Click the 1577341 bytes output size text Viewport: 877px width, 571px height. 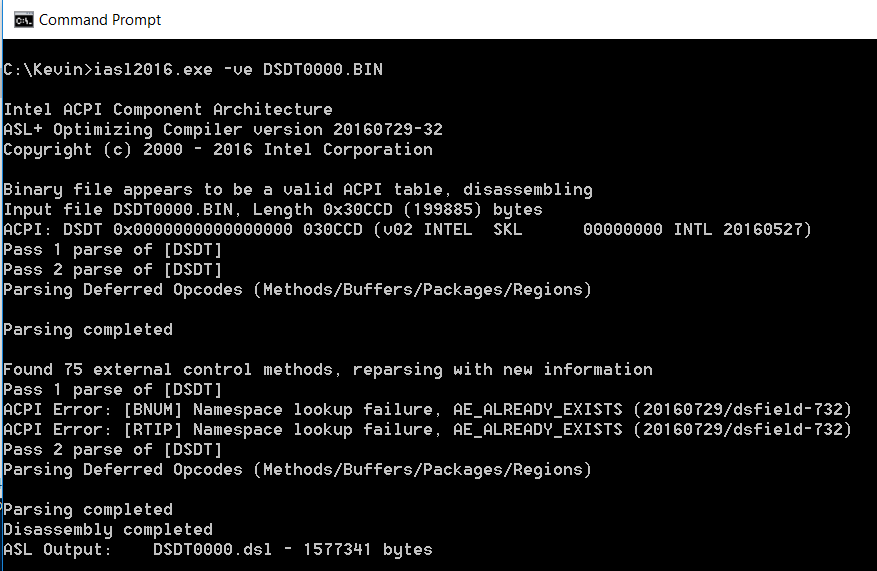[x=367, y=550]
